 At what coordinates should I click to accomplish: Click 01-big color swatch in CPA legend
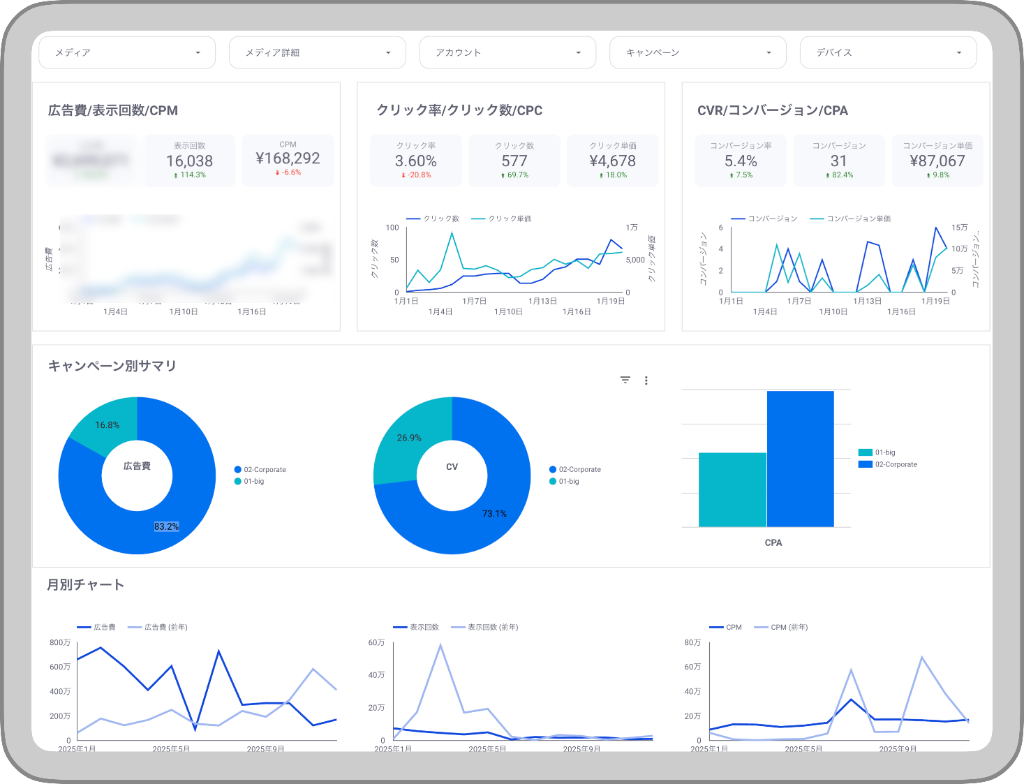pyautogui.click(x=865, y=453)
